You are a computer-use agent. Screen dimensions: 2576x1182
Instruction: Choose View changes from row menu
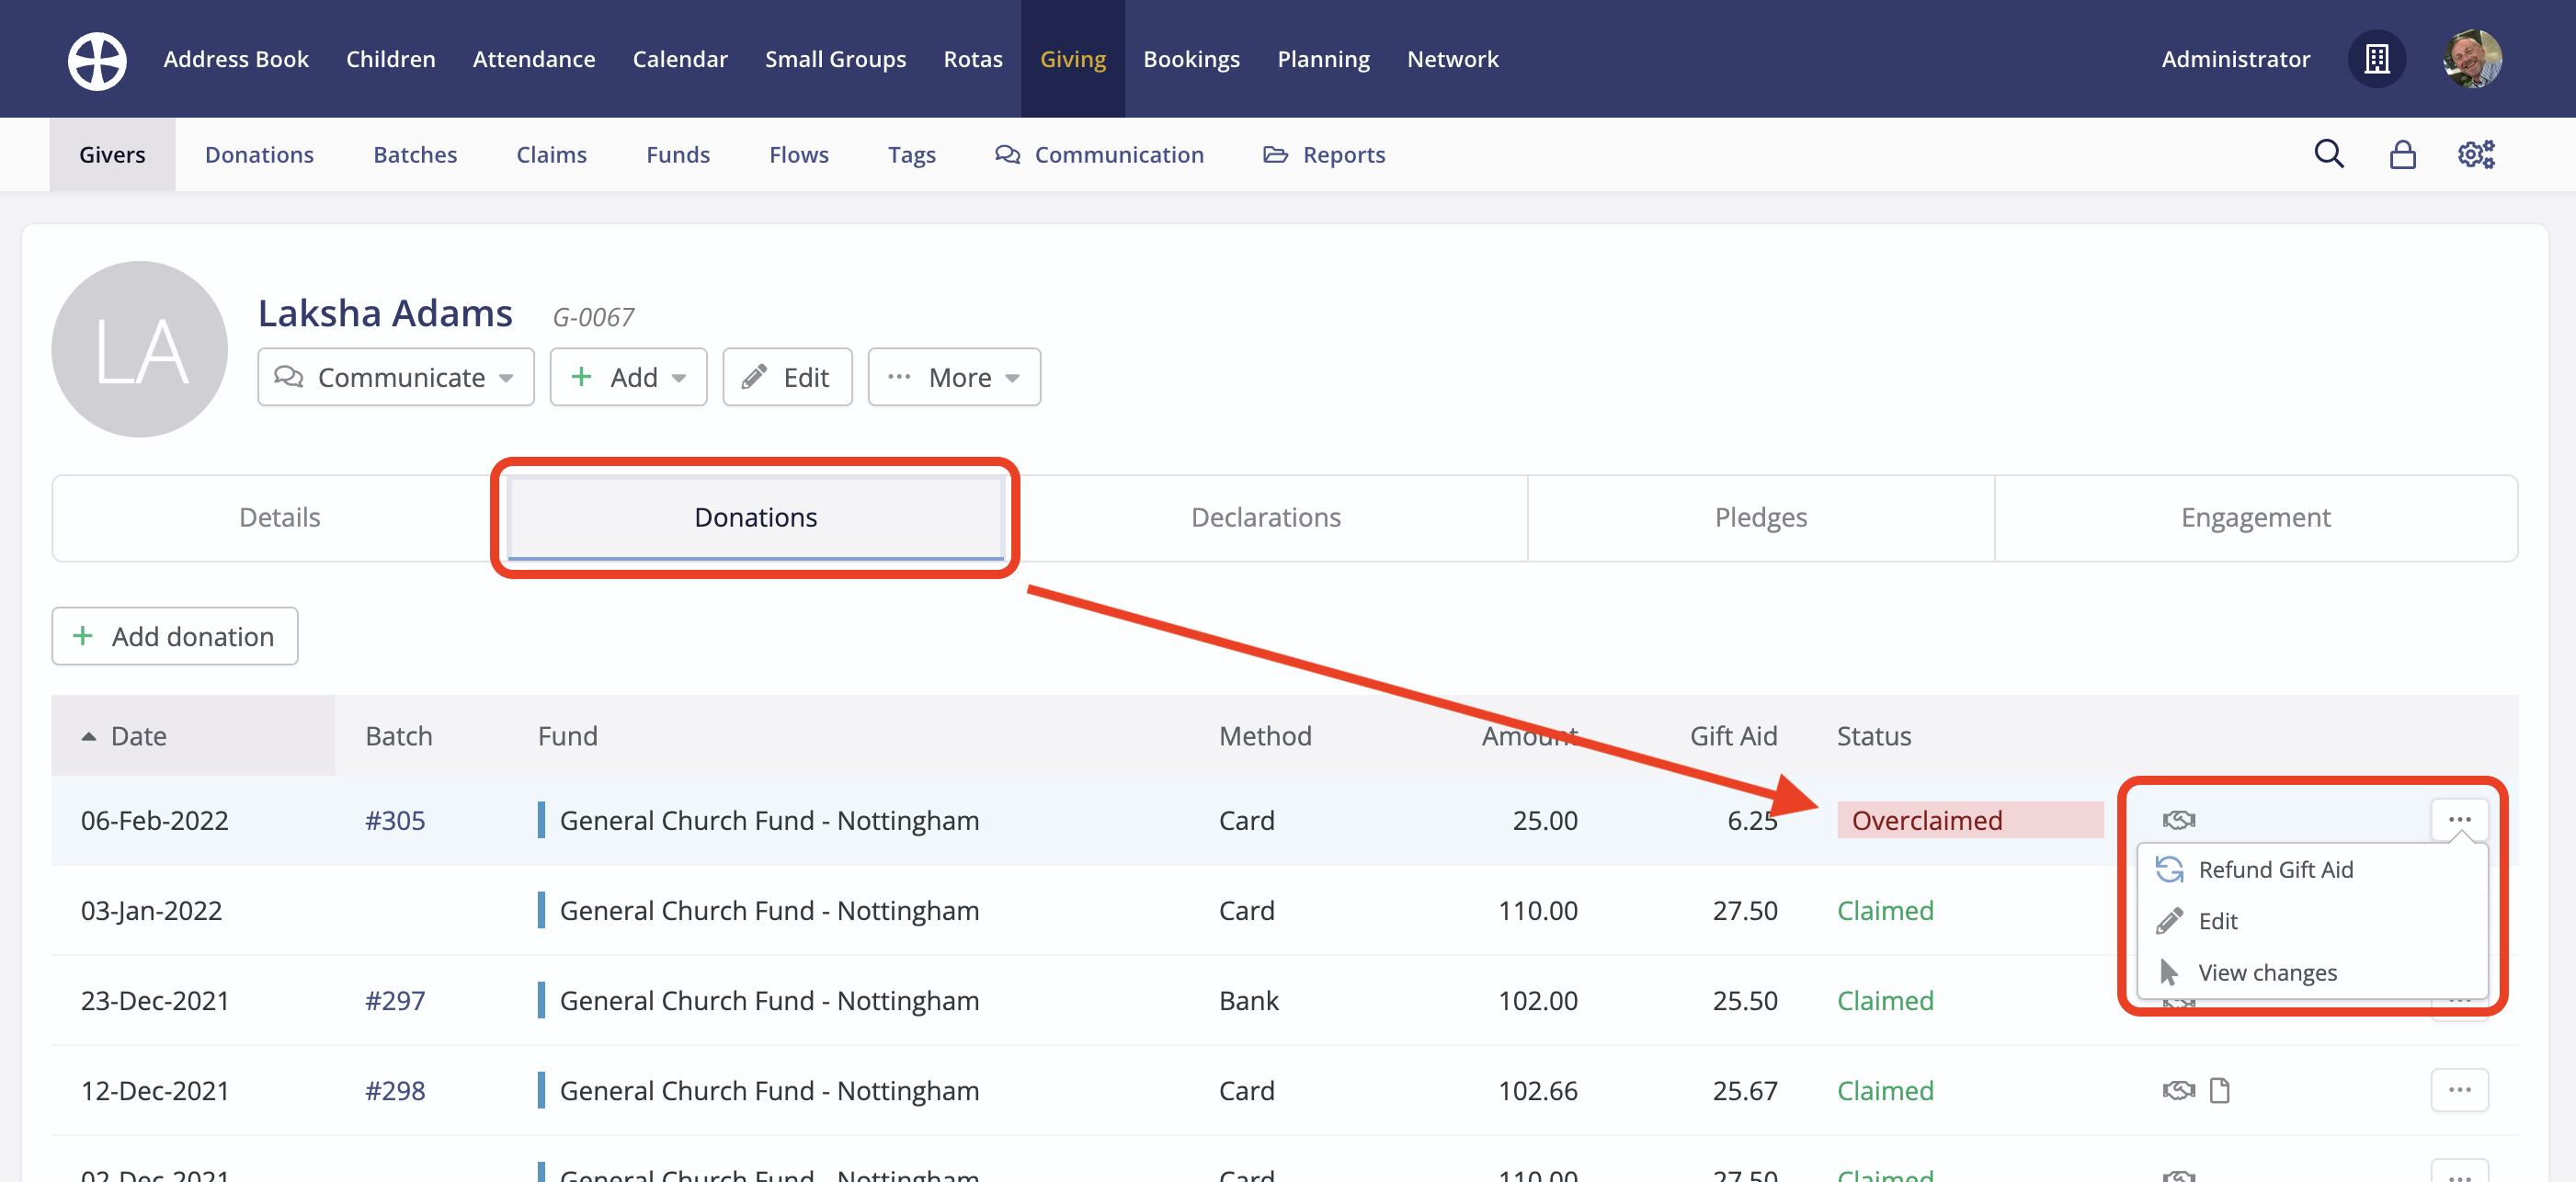2266,972
